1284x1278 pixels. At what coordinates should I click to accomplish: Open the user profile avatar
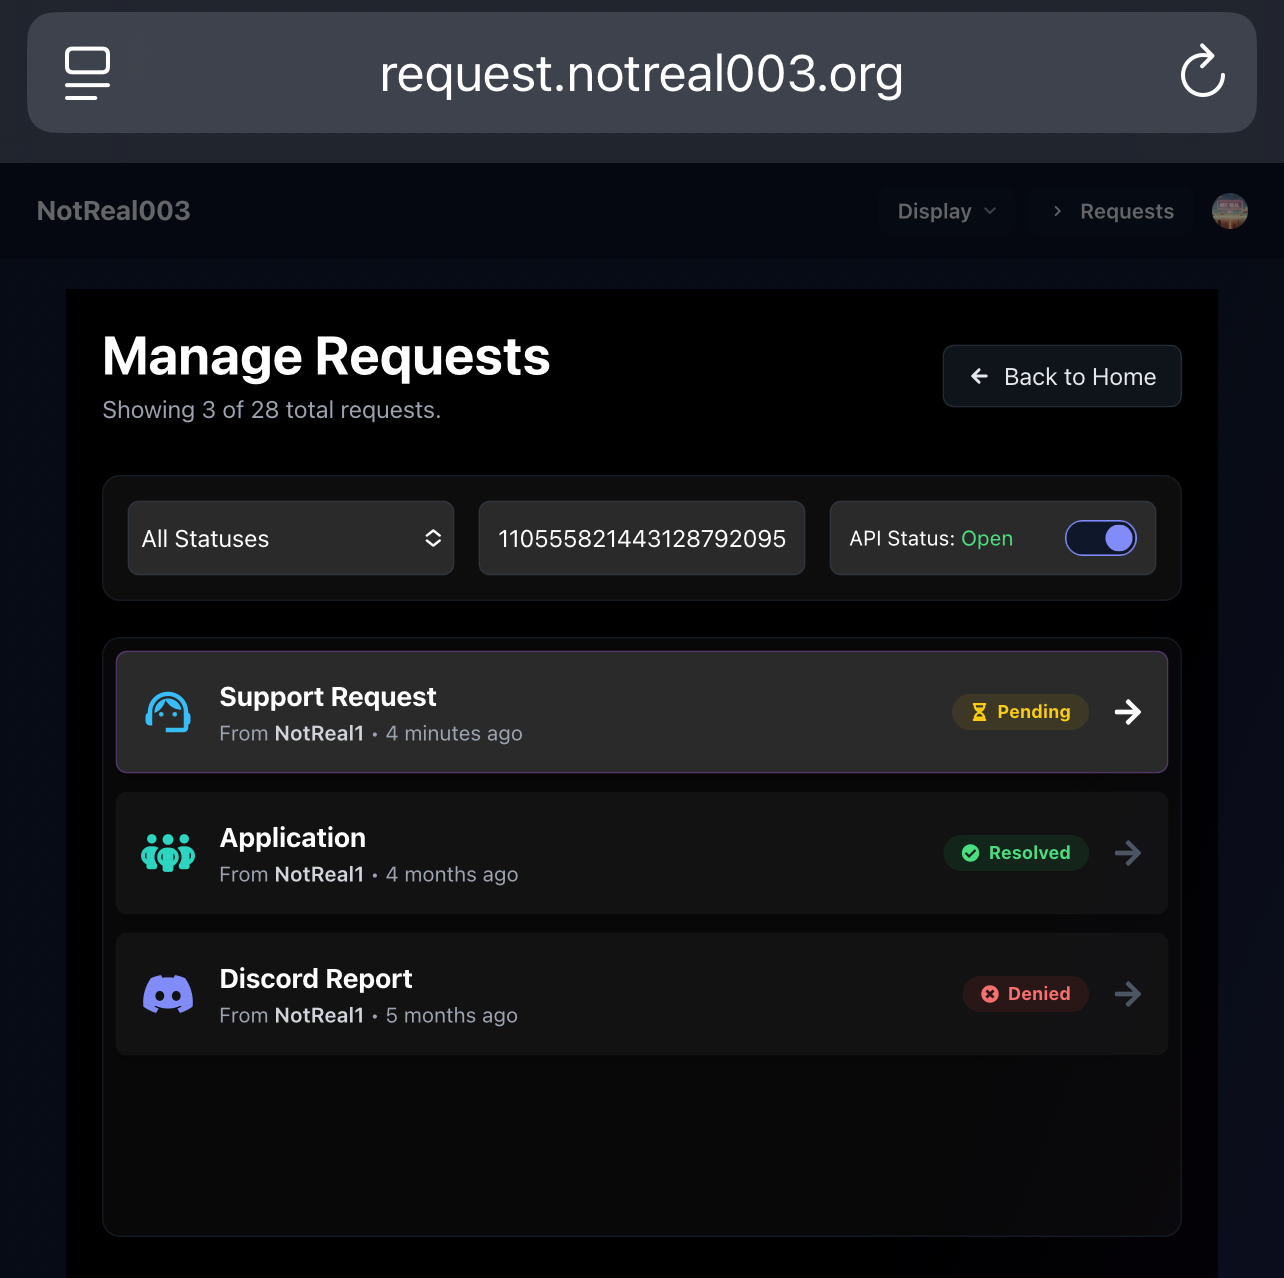(1230, 211)
